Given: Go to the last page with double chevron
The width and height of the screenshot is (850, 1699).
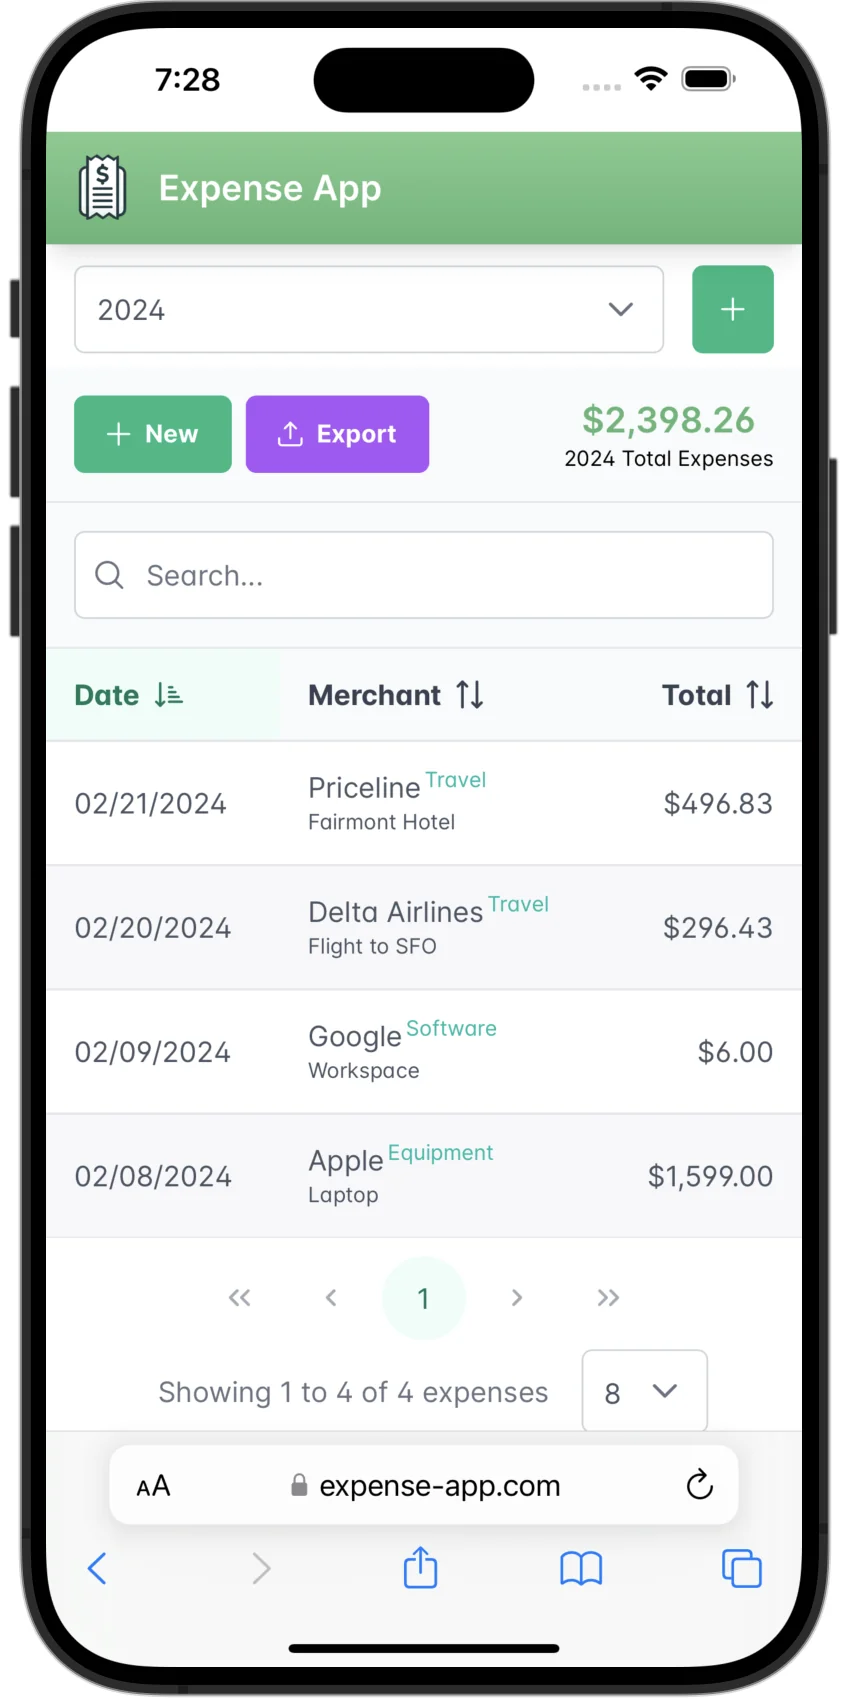Looking at the screenshot, I should point(608,1297).
